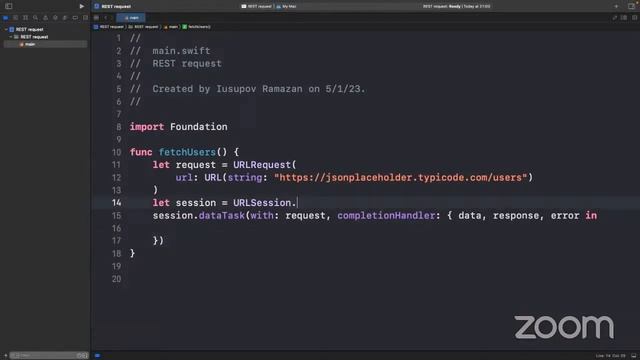Click 'dataTask' on line 15

222,216
